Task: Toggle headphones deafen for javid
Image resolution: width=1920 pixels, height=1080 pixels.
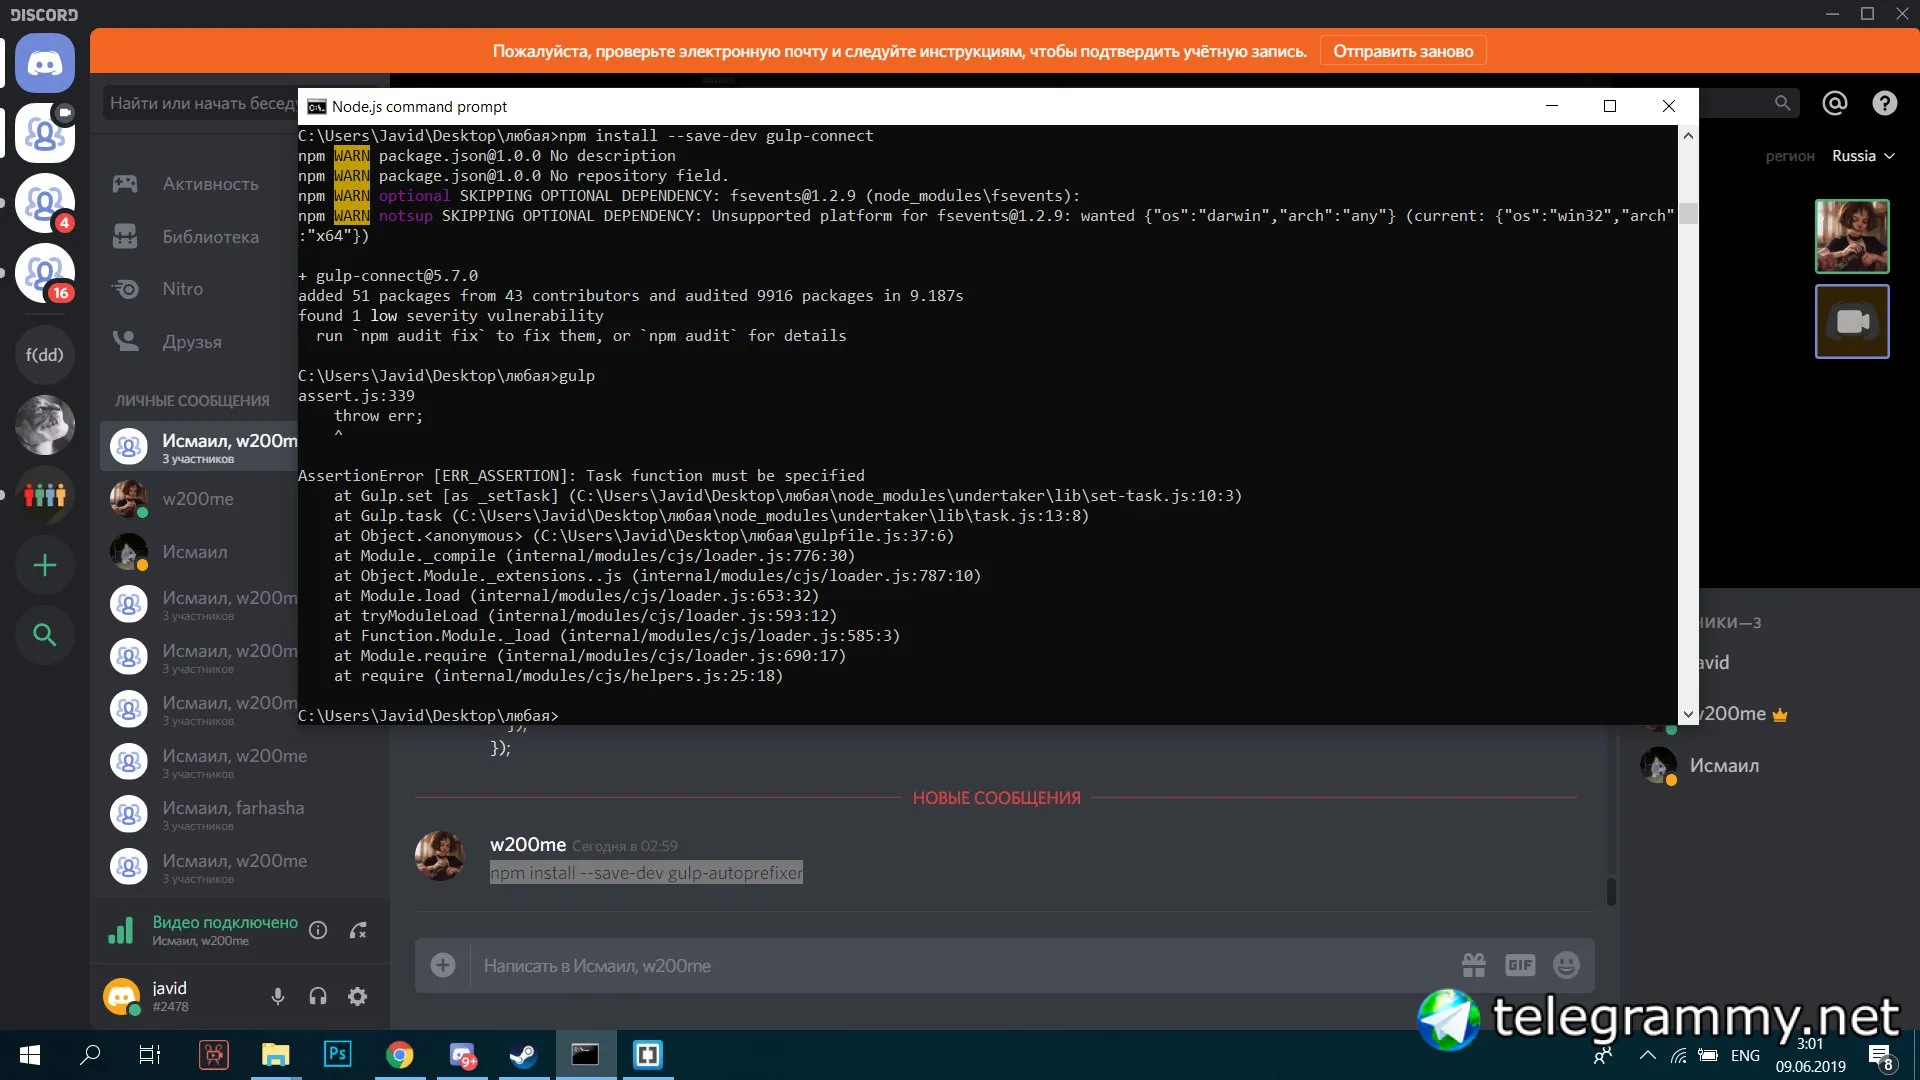Action: pyautogui.click(x=318, y=996)
